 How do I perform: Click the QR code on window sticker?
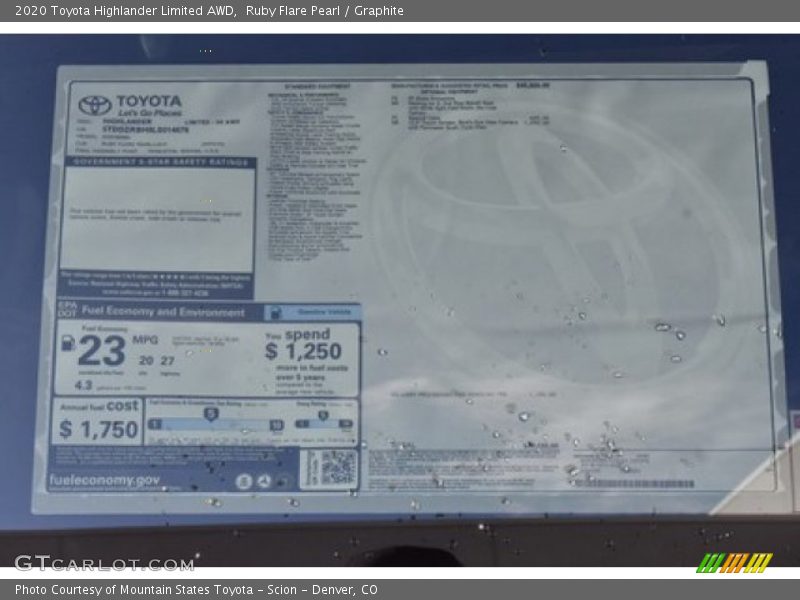coord(338,467)
